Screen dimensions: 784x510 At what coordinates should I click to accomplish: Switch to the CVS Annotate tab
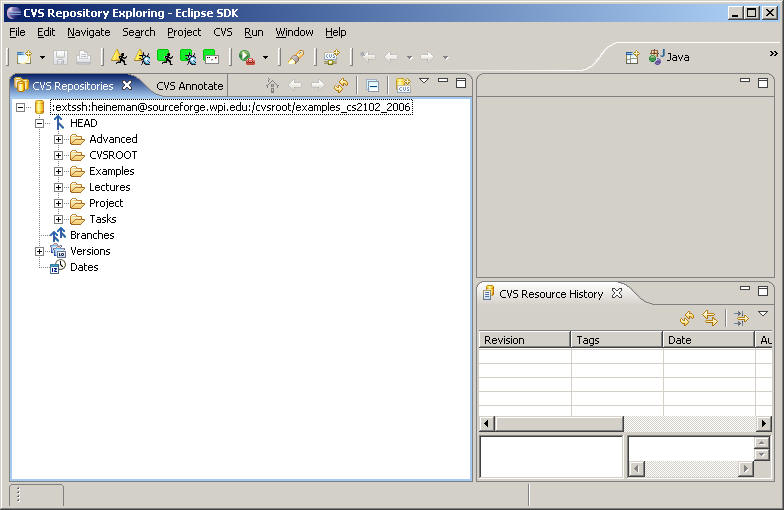pos(190,86)
